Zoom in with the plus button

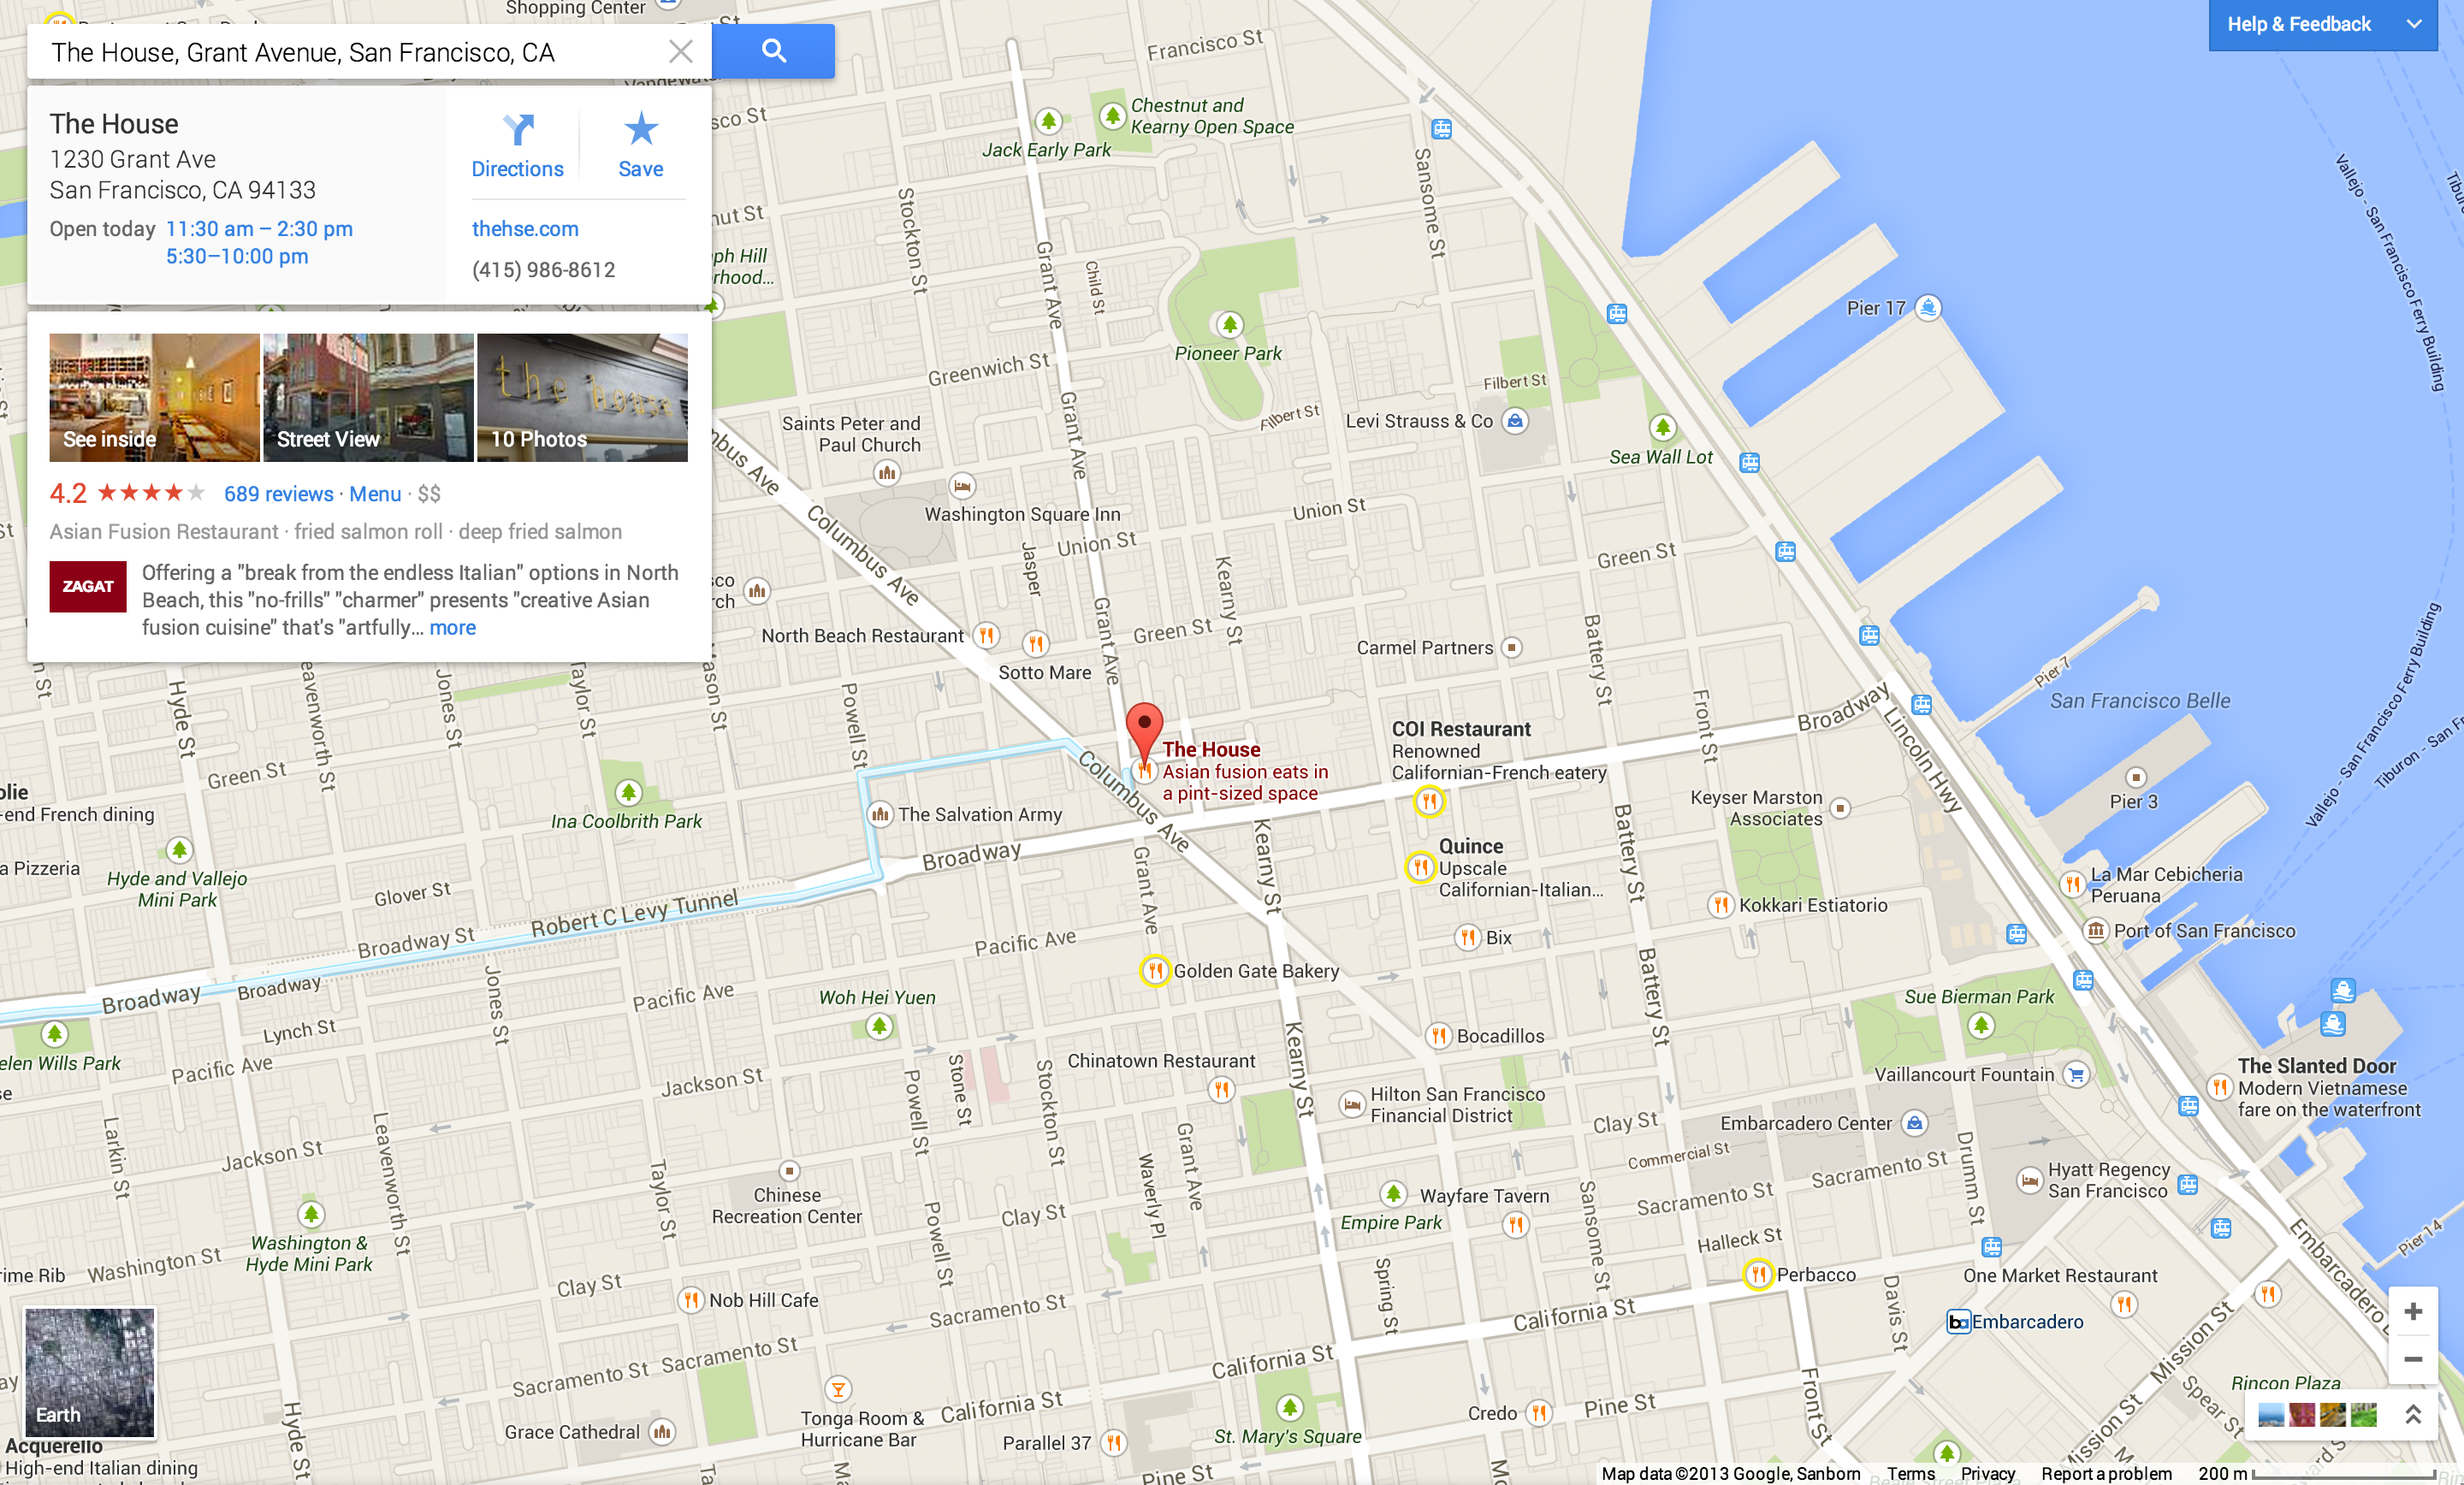2412,1311
